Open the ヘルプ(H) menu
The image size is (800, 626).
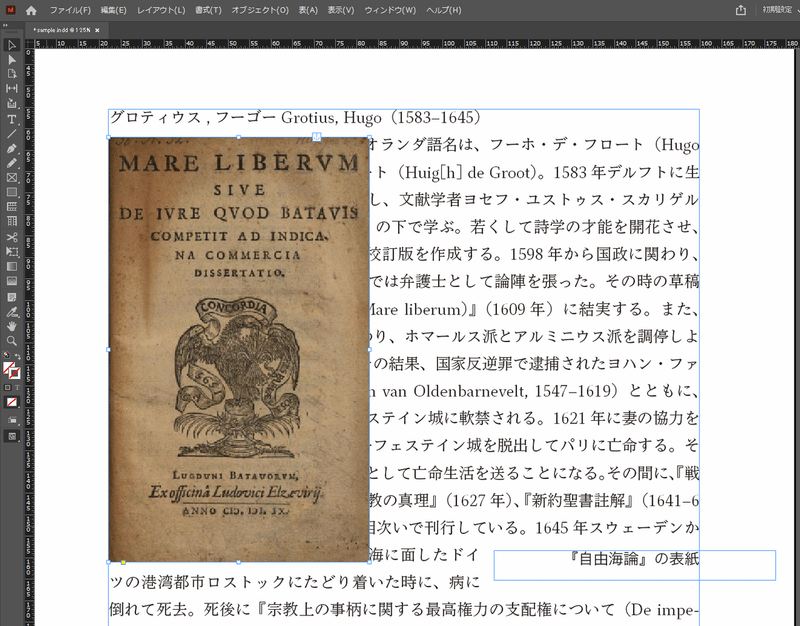(443, 10)
